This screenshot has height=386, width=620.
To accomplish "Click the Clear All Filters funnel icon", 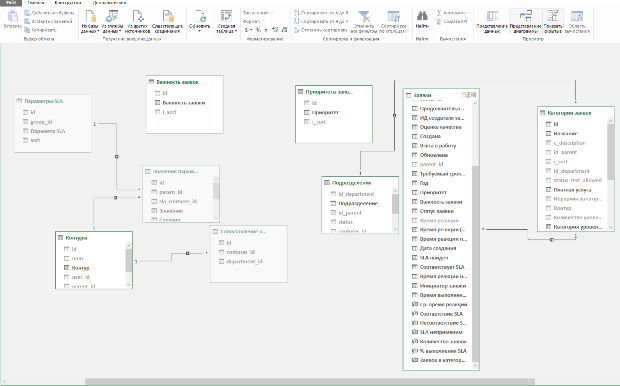I will coord(363,17).
